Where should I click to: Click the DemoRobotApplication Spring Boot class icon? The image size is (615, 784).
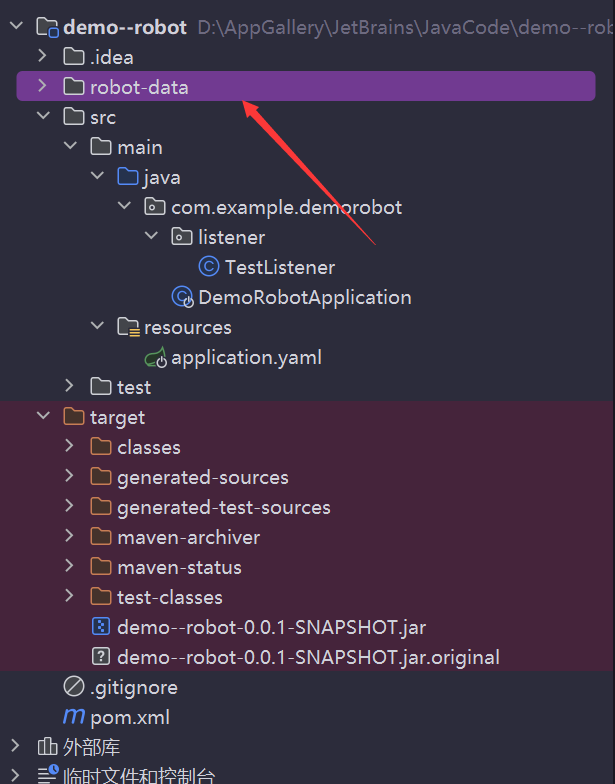182,297
